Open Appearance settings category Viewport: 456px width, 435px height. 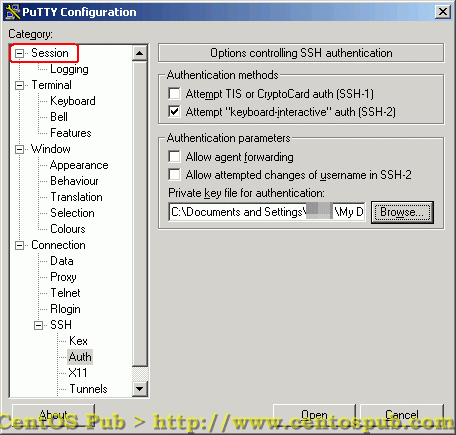click(79, 165)
